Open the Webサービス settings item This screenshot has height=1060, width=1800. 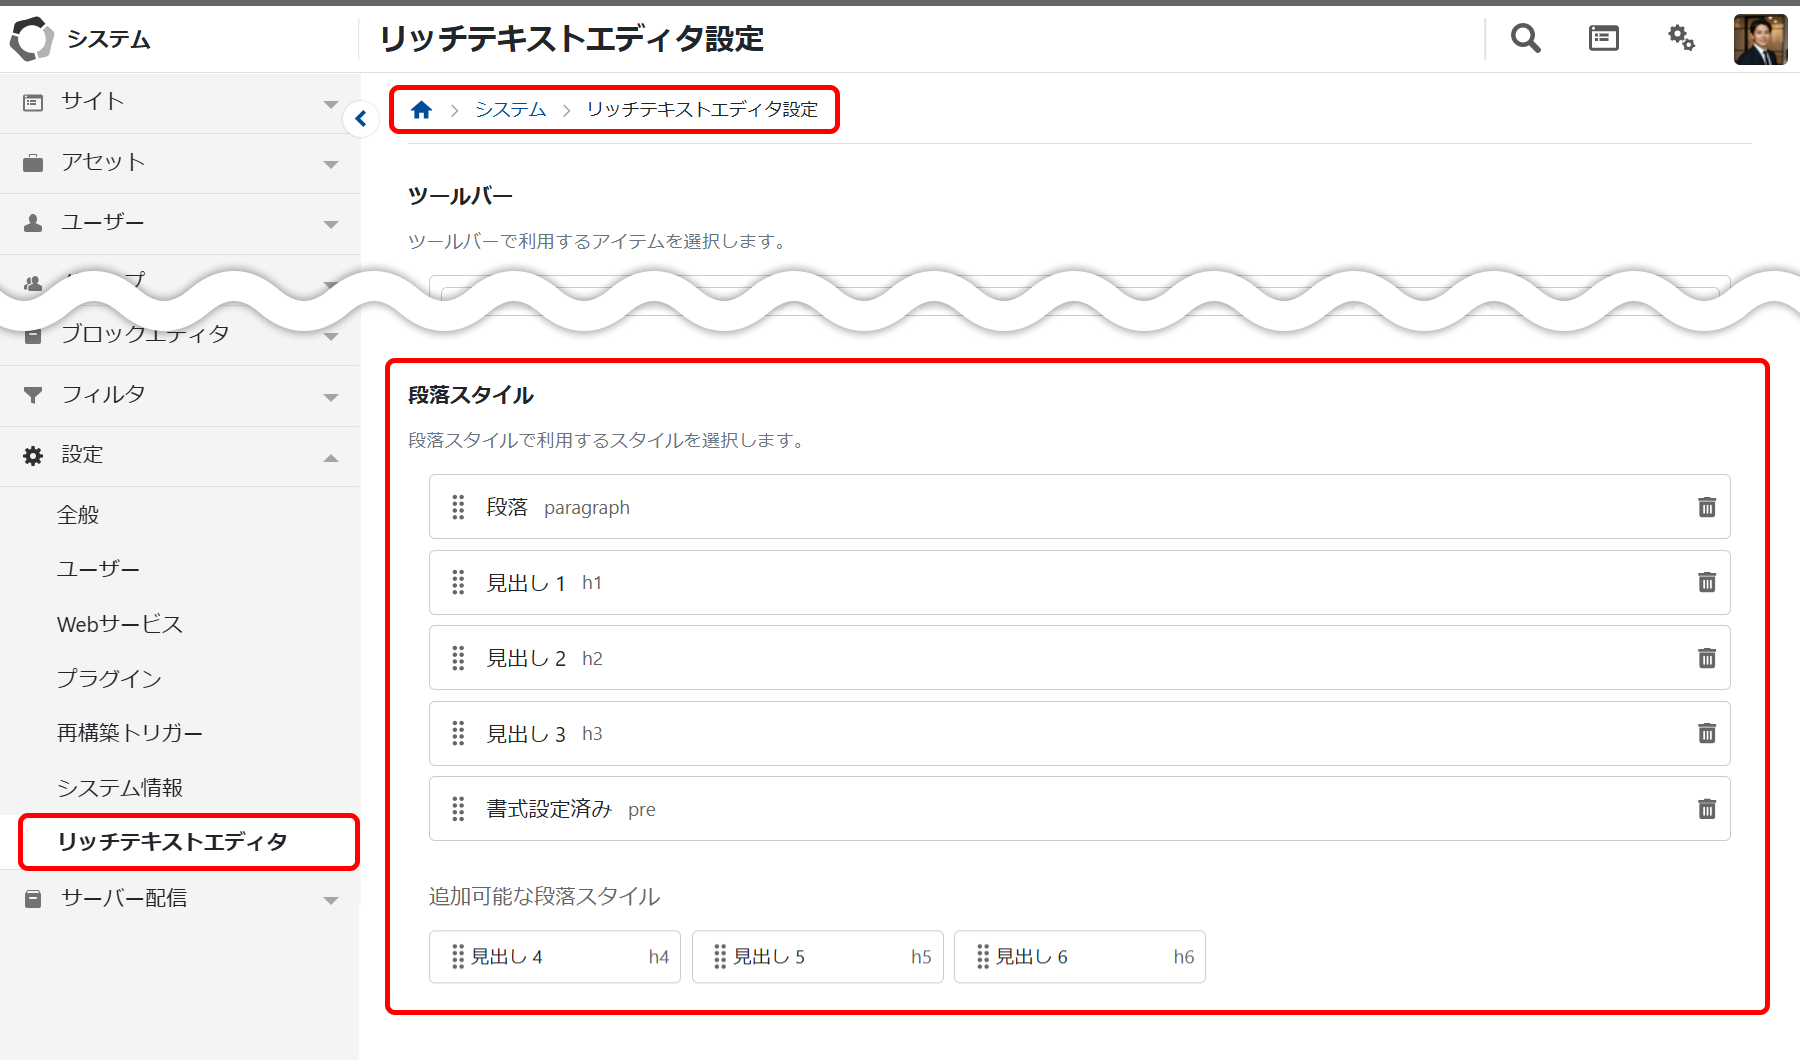point(120,624)
